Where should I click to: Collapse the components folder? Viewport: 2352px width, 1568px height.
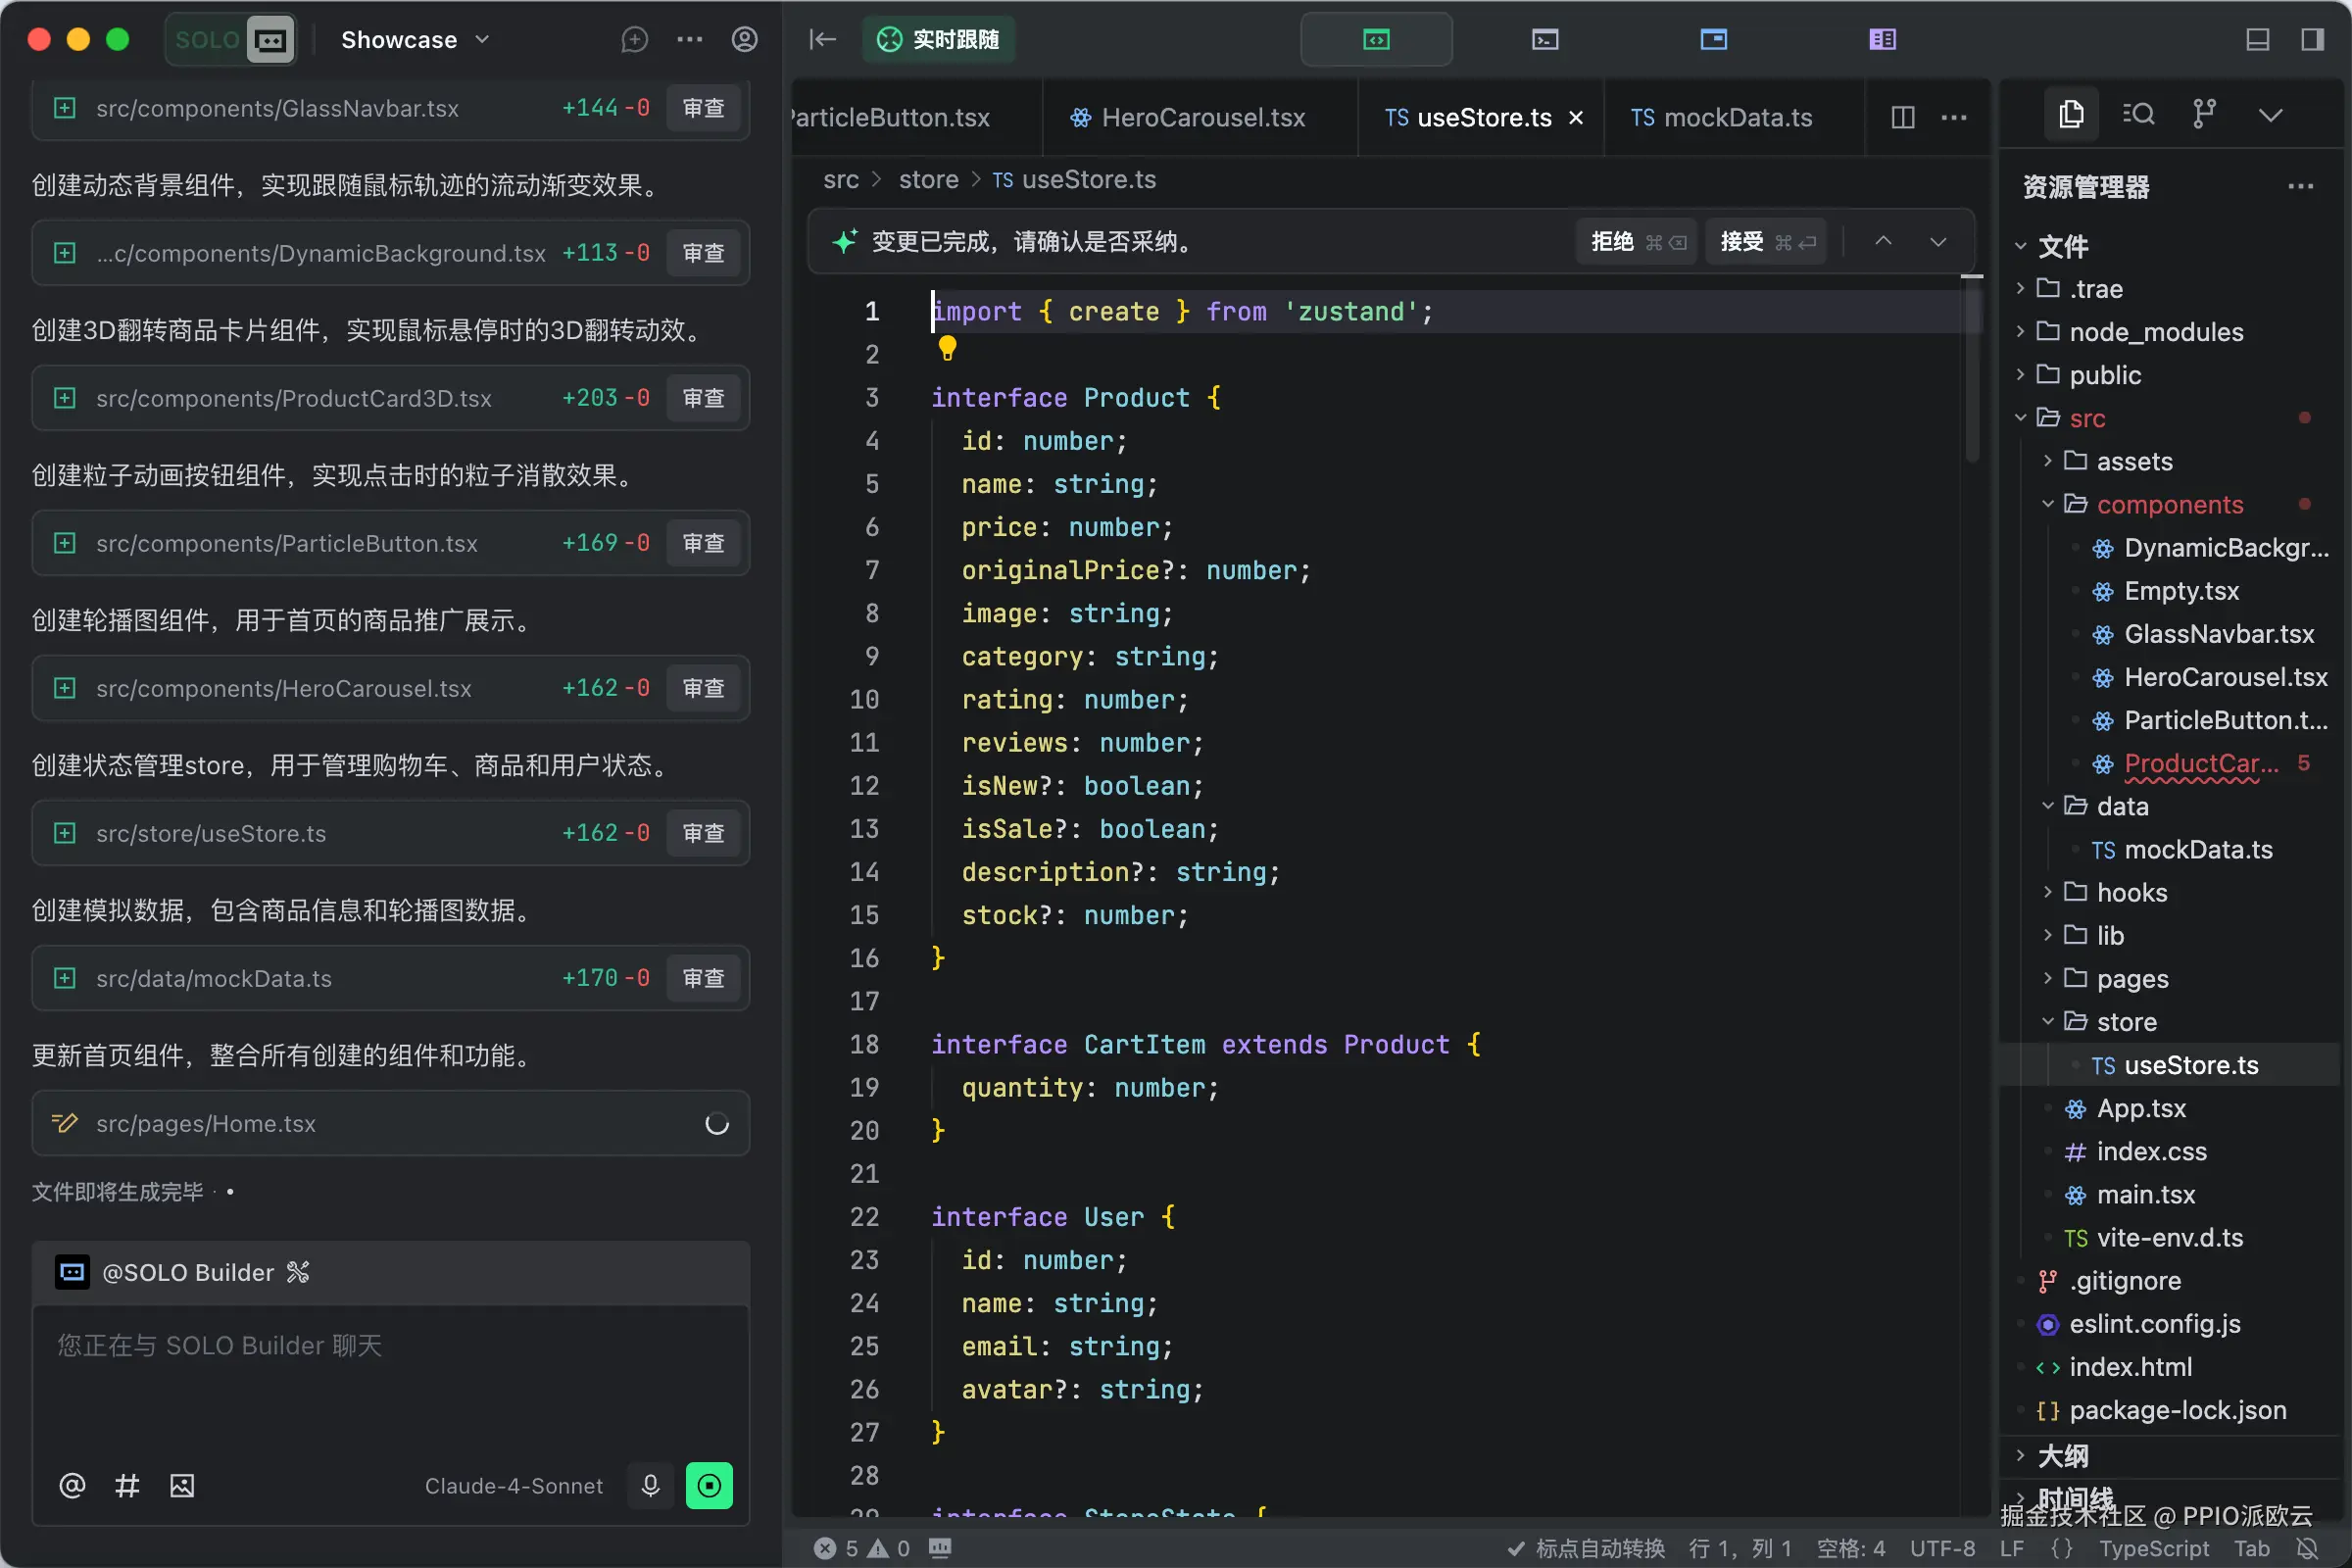tap(2168, 505)
